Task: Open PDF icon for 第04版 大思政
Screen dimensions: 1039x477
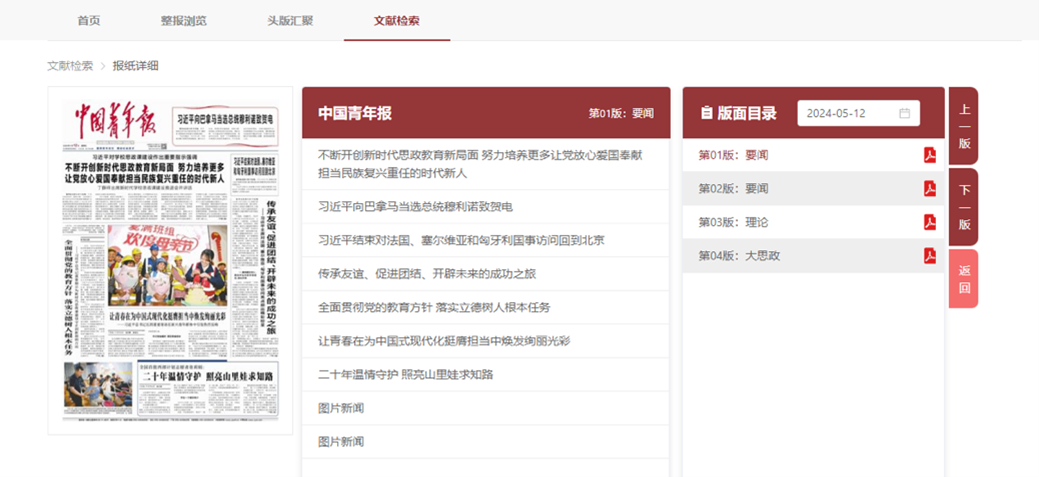Action: (x=930, y=256)
